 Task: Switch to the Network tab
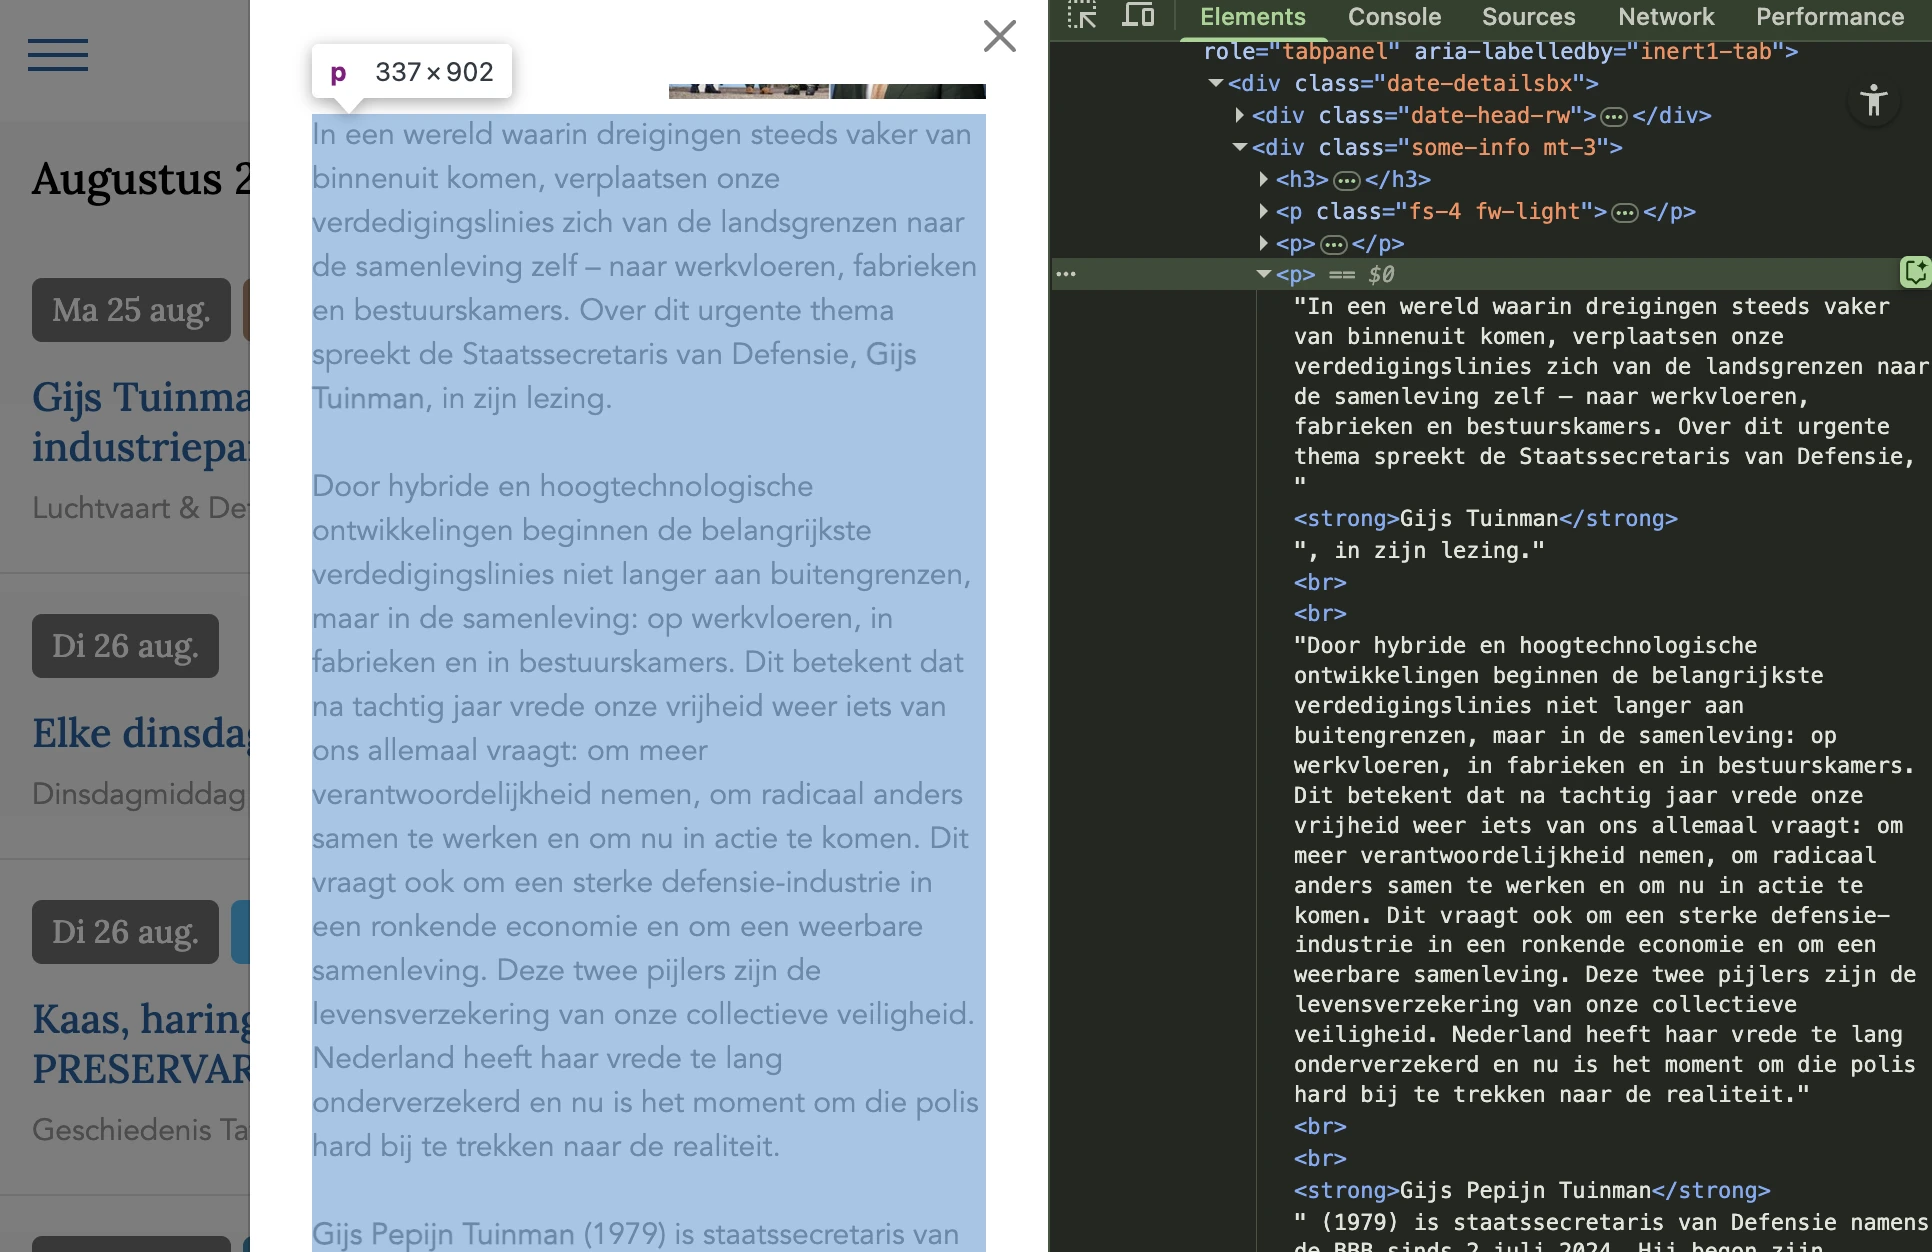[x=1666, y=17]
